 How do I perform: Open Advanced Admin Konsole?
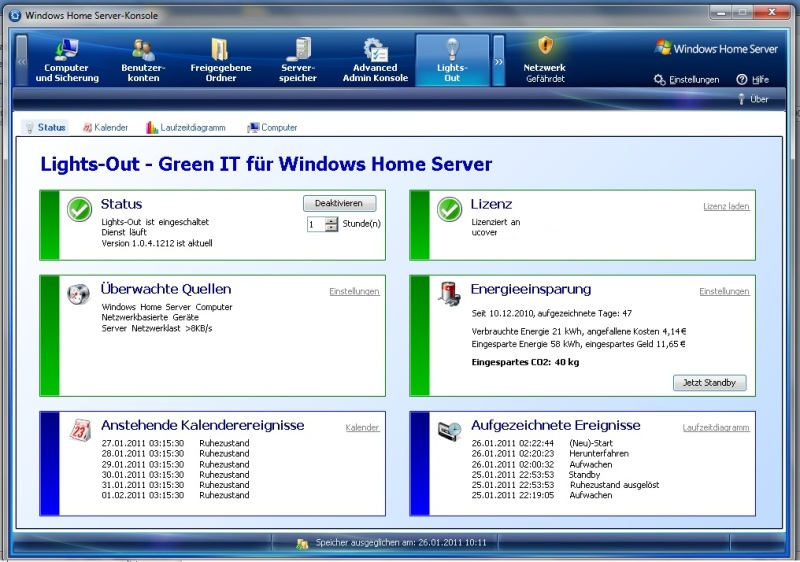375,61
